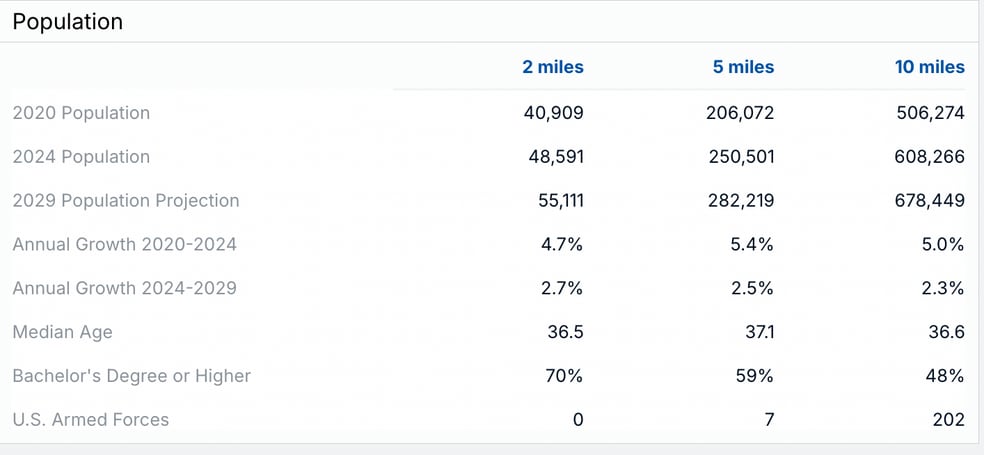Select the 5.4% annual growth value
The height and width of the screenshot is (455, 984).
(x=752, y=244)
